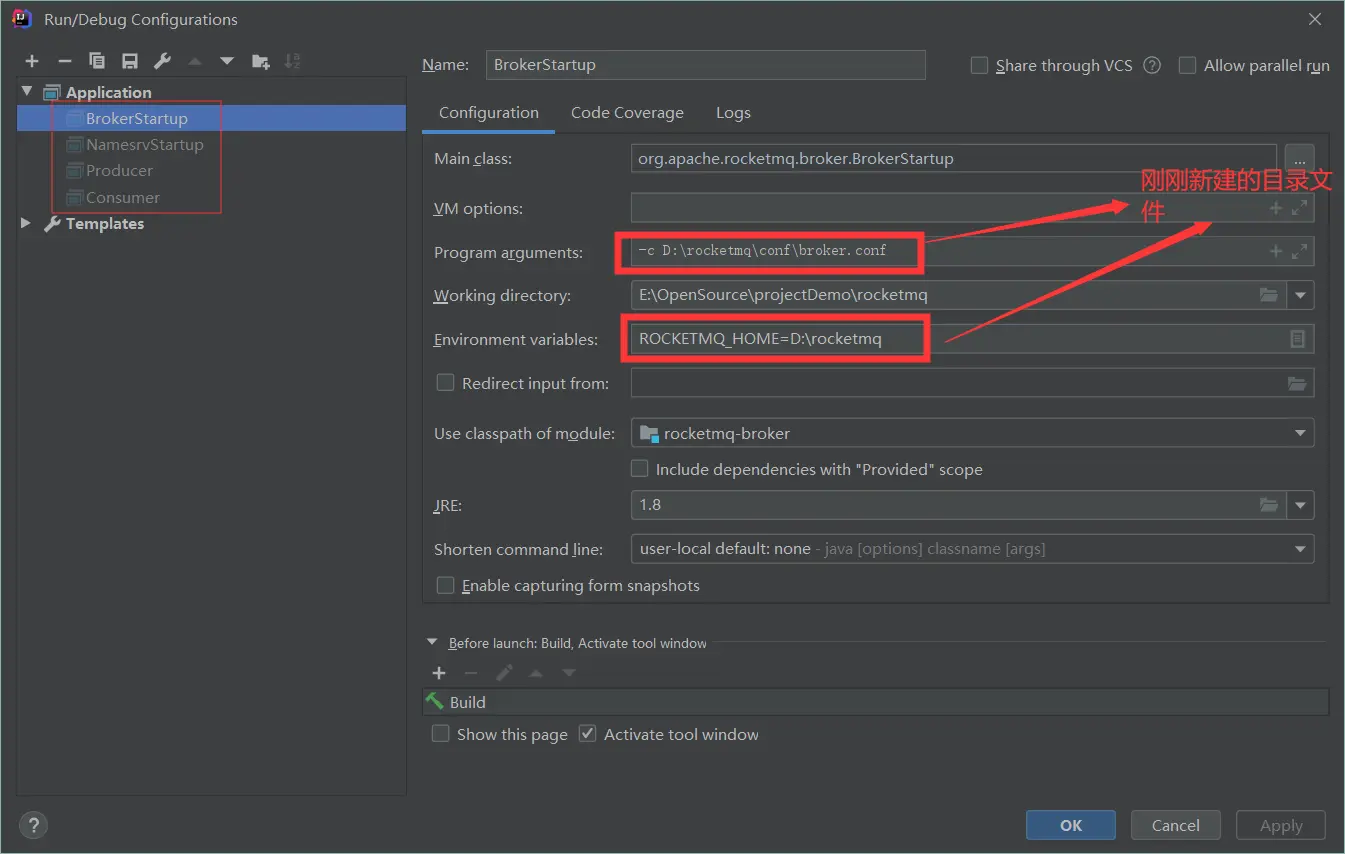1345x854 pixels.
Task: Toggle Redirect input from checkbox
Action: (x=446, y=382)
